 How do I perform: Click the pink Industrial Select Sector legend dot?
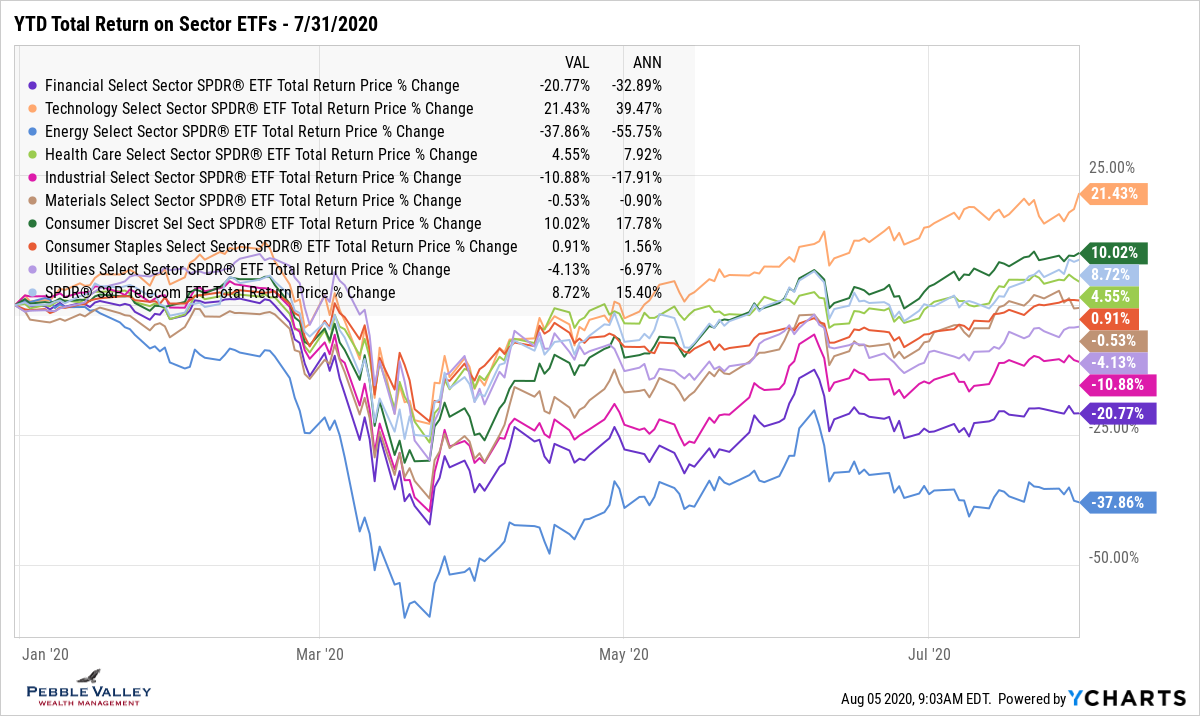coord(34,178)
